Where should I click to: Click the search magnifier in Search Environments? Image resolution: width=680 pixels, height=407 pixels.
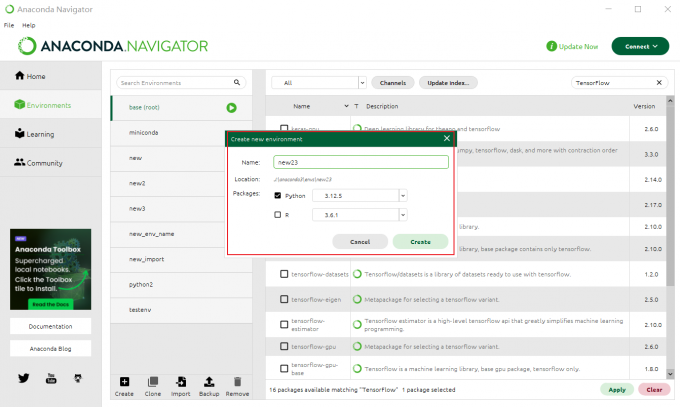tap(237, 82)
